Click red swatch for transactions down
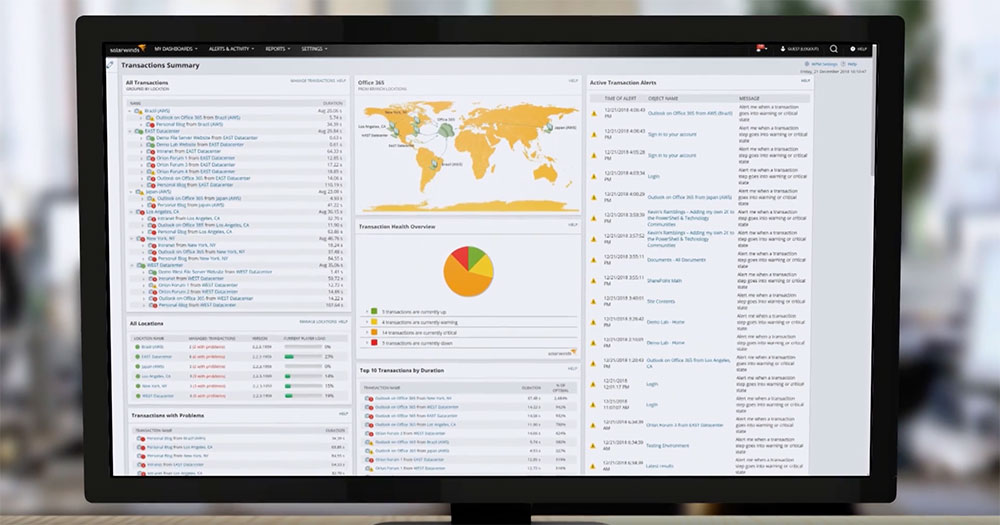1000x525 pixels. (x=374, y=343)
